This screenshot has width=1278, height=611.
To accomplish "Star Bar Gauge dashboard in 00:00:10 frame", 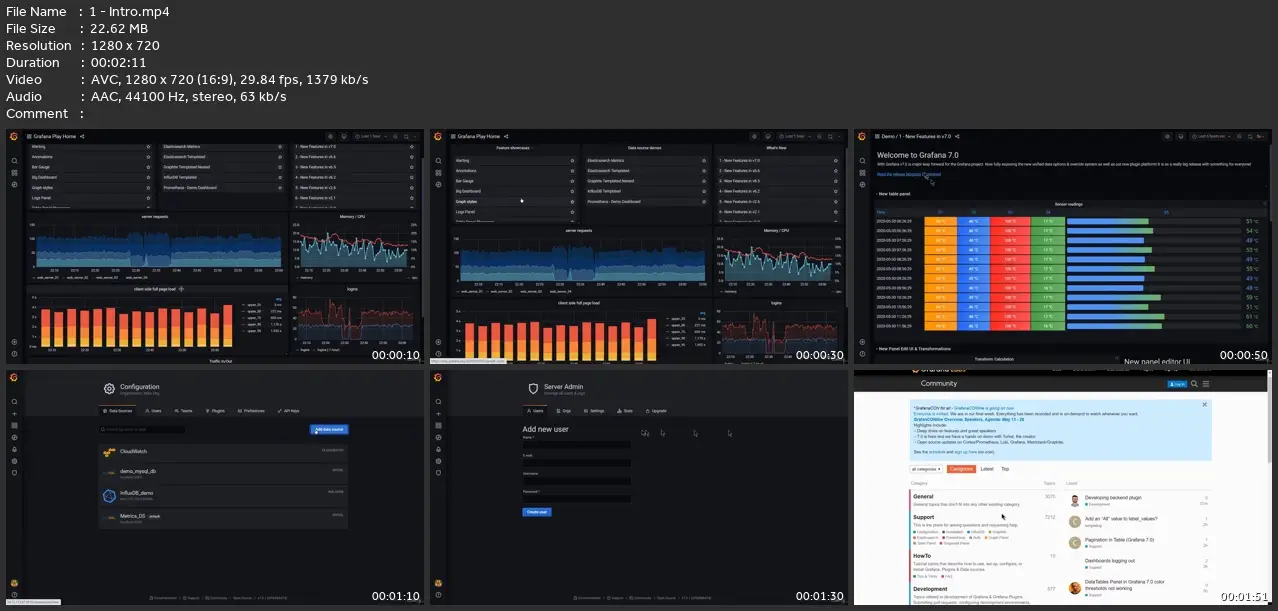I will 148,167.
